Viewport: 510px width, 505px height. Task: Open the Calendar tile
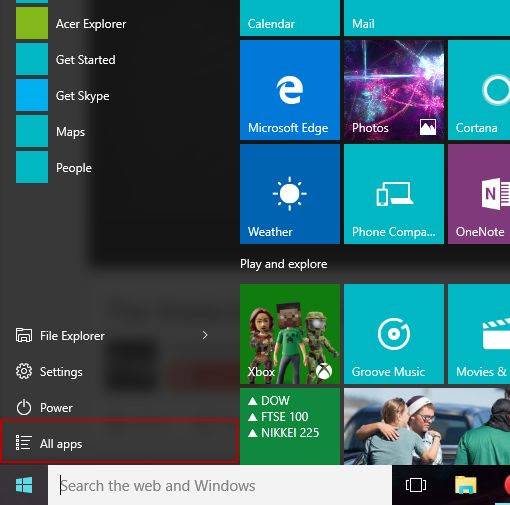(290, 18)
